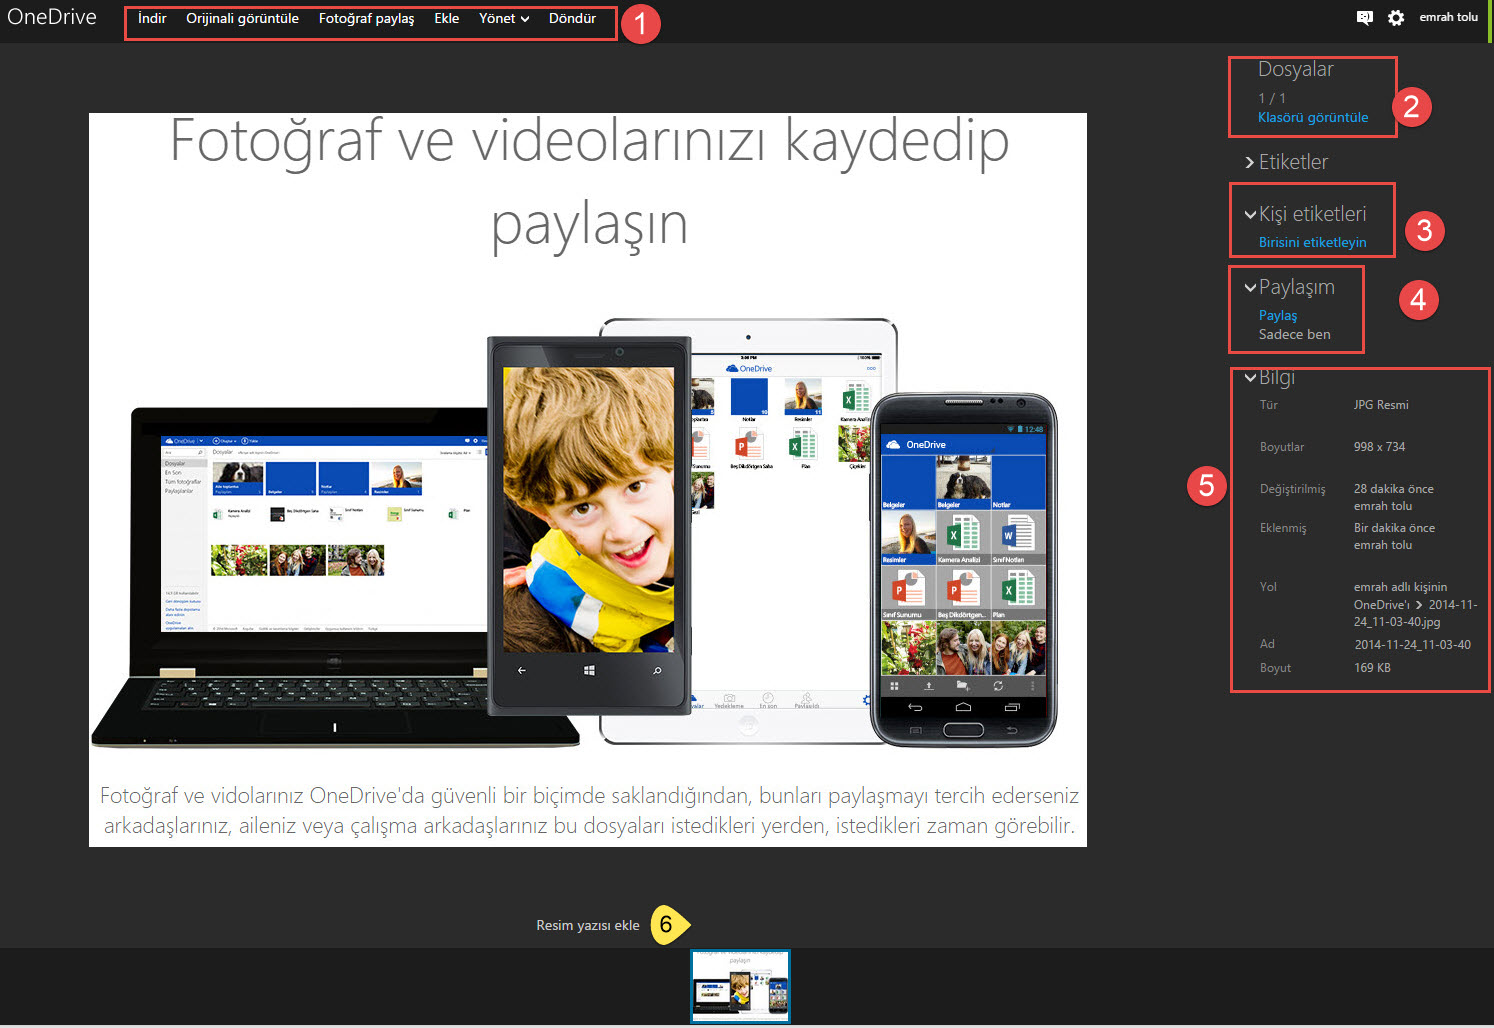Image resolution: width=1494 pixels, height=1028 pixels.
Task: Click the 1 / 1 file counter
Action: 1272,98
